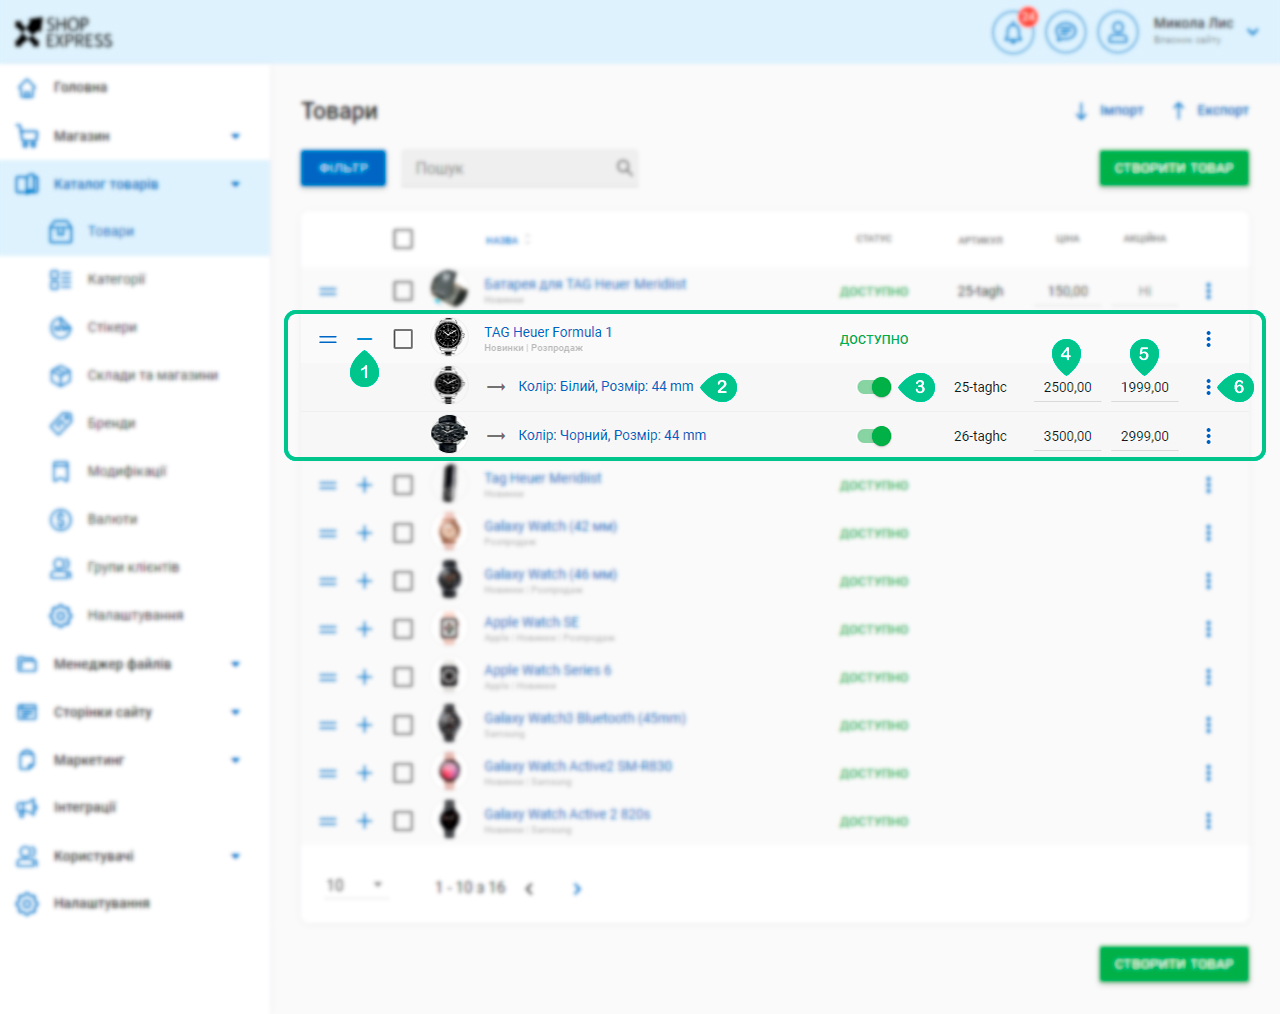The width and height of the screenshot is (1280, 1014).
Task: Open the rows-per-page dropdown showing 10
Action: 356,885
